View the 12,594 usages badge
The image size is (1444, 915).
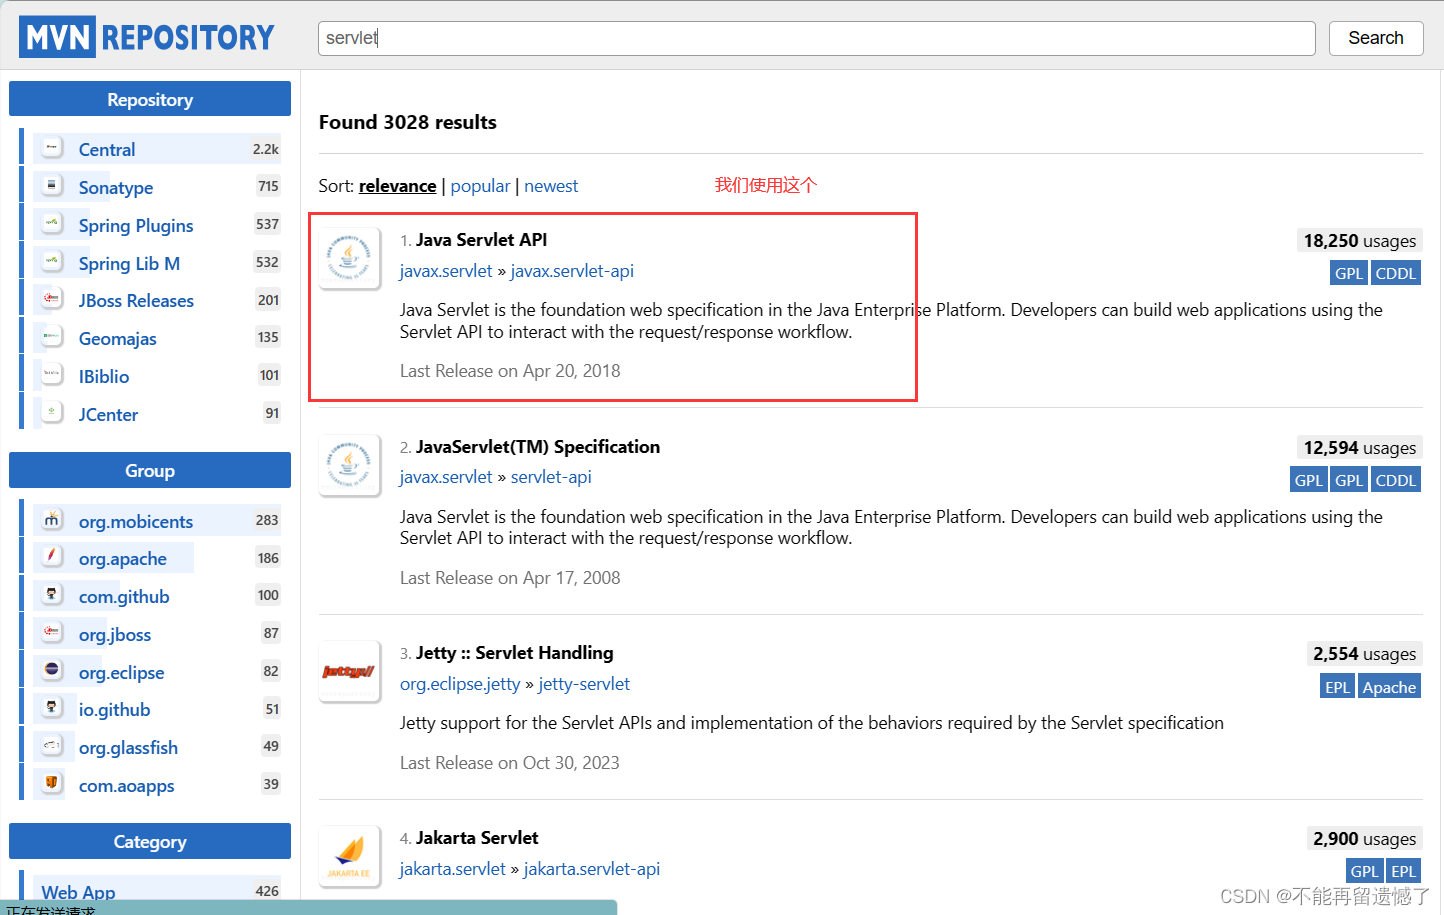click(x=1360, y=448)
